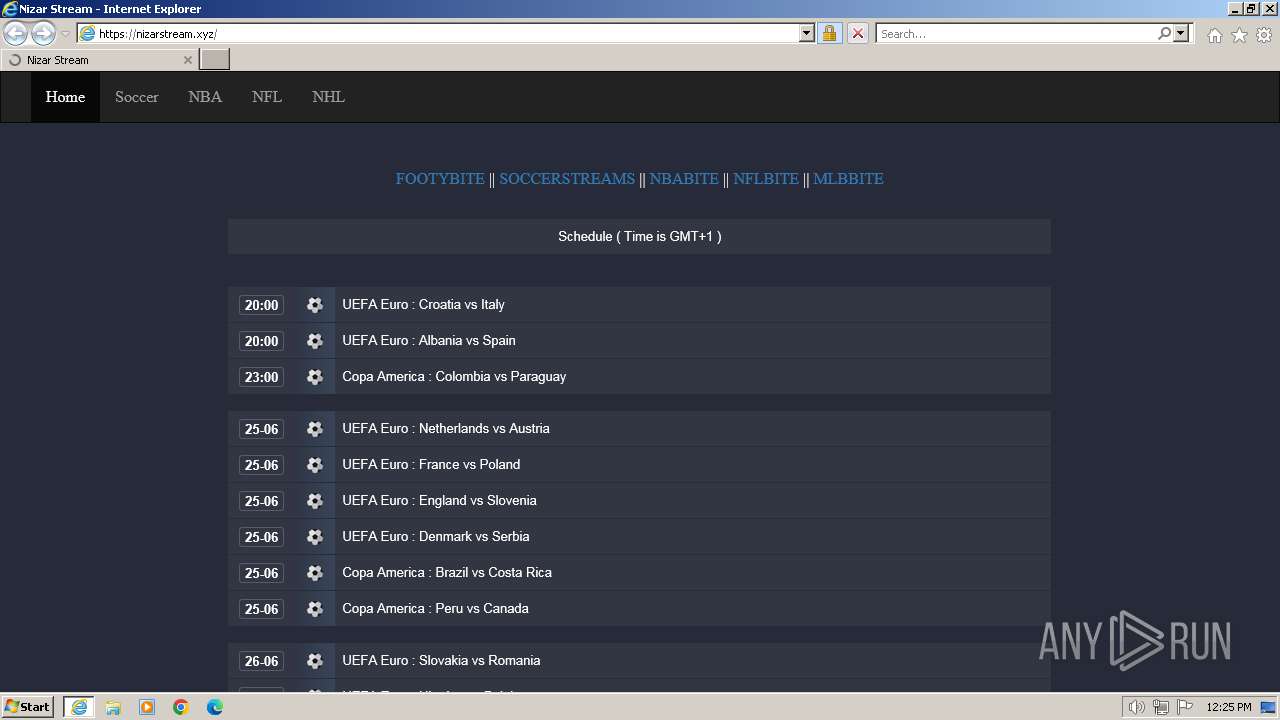Launch Google Chrome from taskbar

point(181,707)
